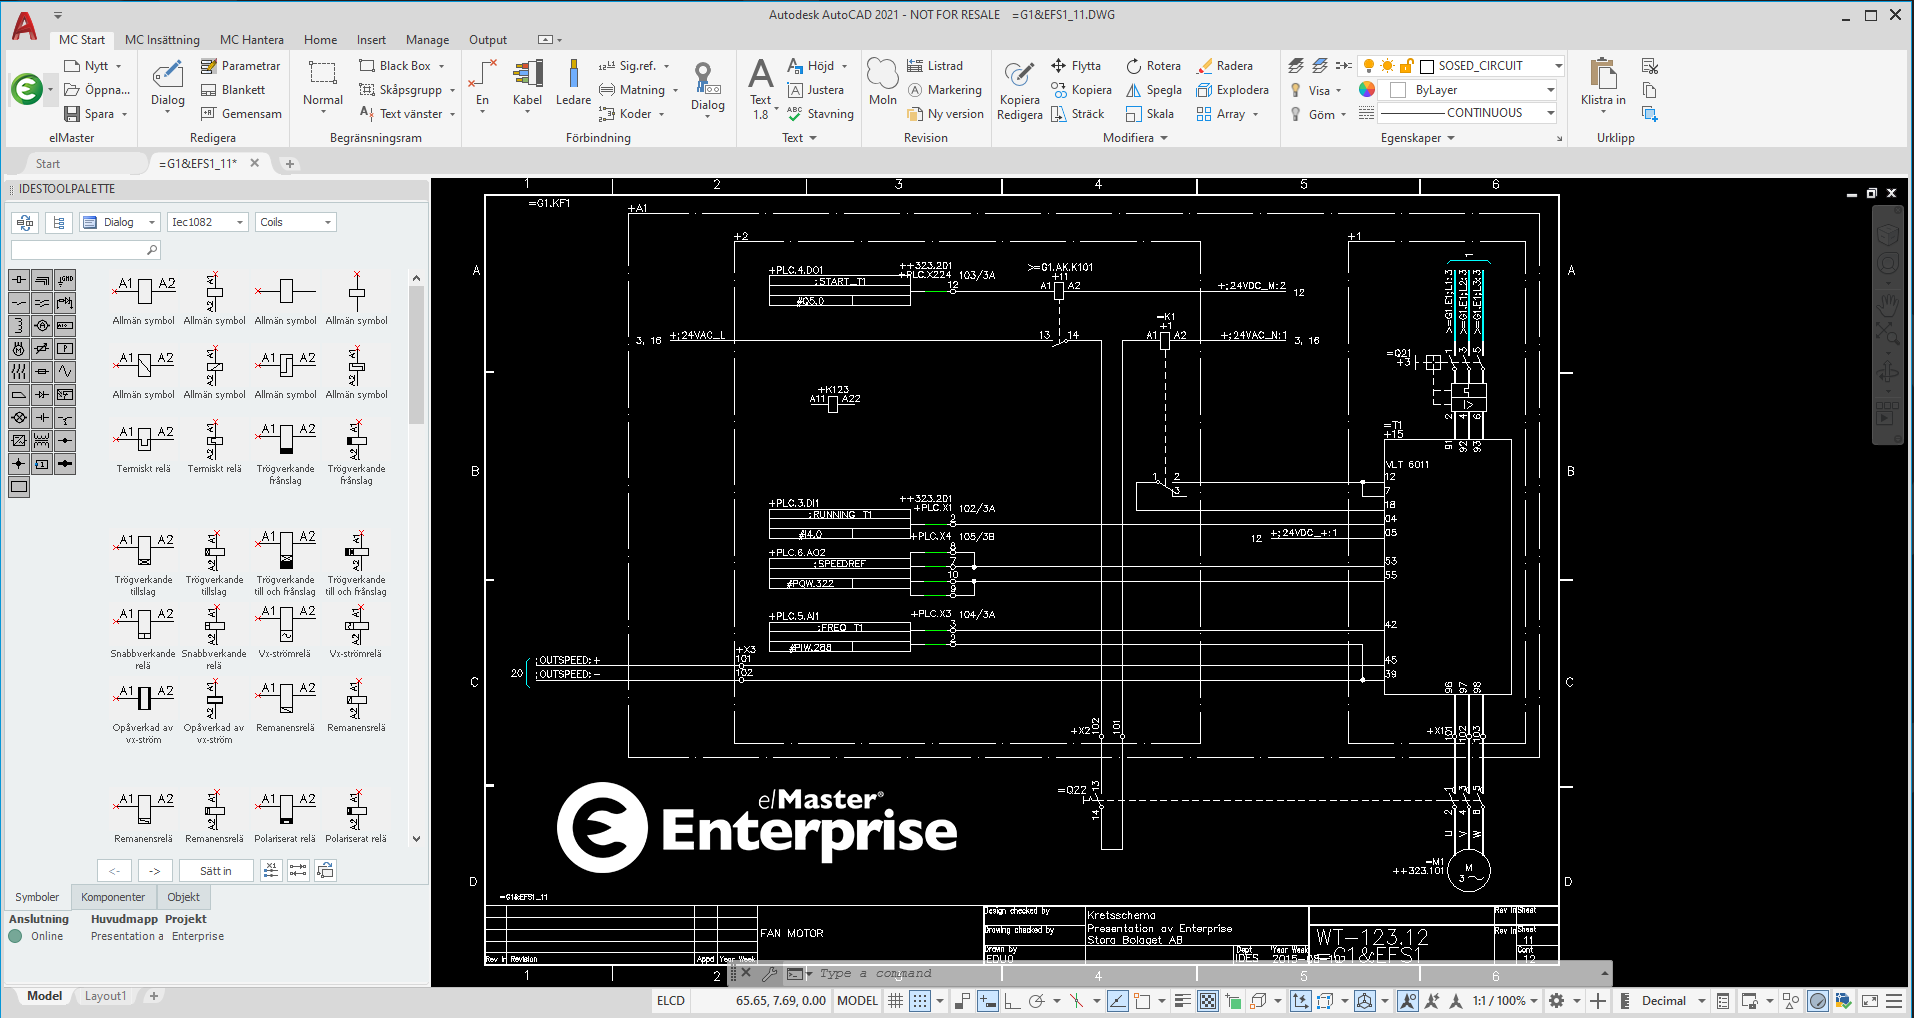Image resolution: width=1914 pixels, height=1018 pixels.
Task: Click the Listrad revision tool
Action: click(935, 66)
